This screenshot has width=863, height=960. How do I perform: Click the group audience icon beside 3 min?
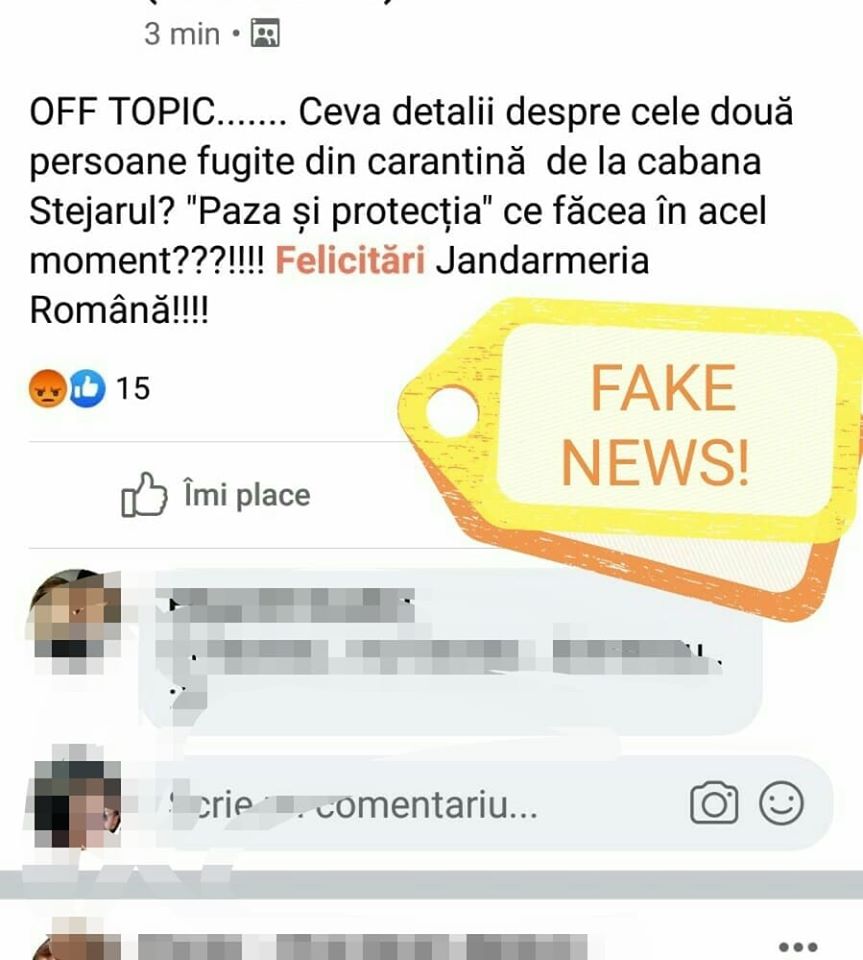[x=265, y=33]
